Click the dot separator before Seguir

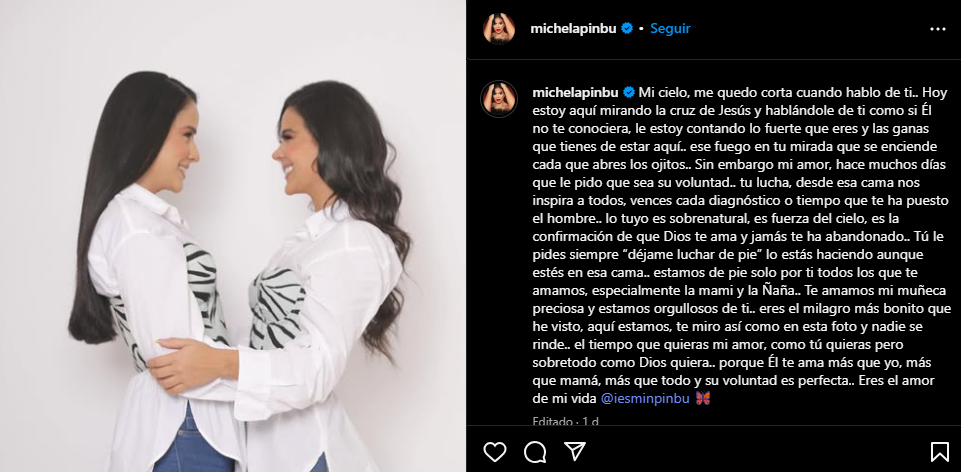click(x=641, y=29)
